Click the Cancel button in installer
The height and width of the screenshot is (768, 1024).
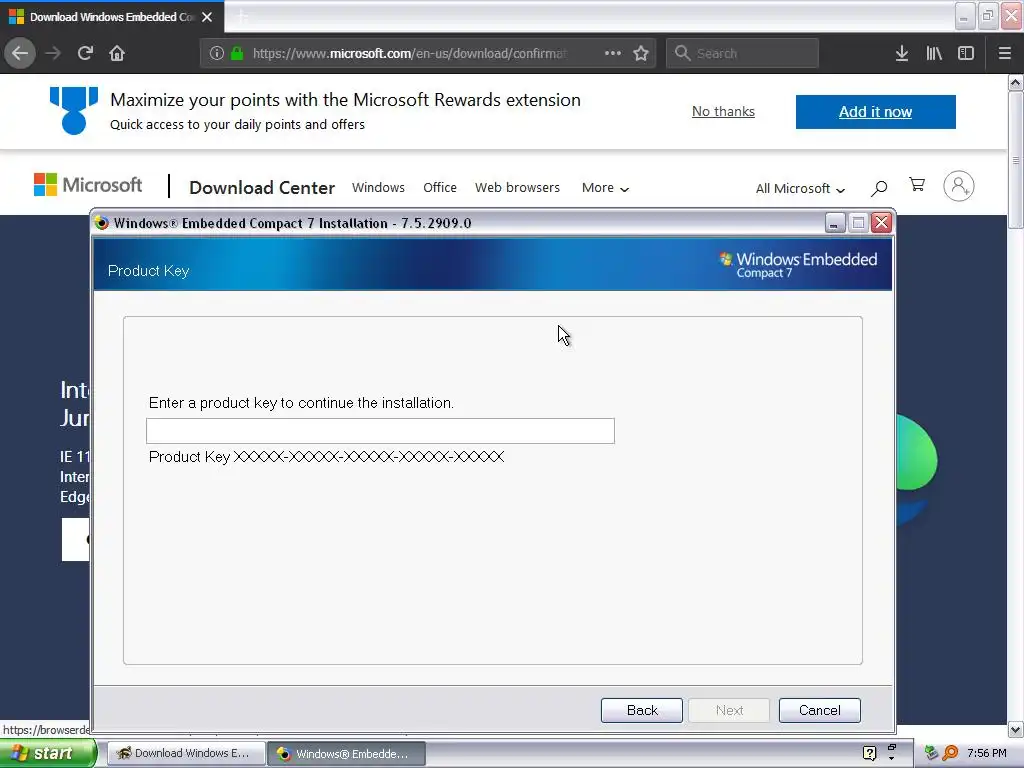point(820,711)
